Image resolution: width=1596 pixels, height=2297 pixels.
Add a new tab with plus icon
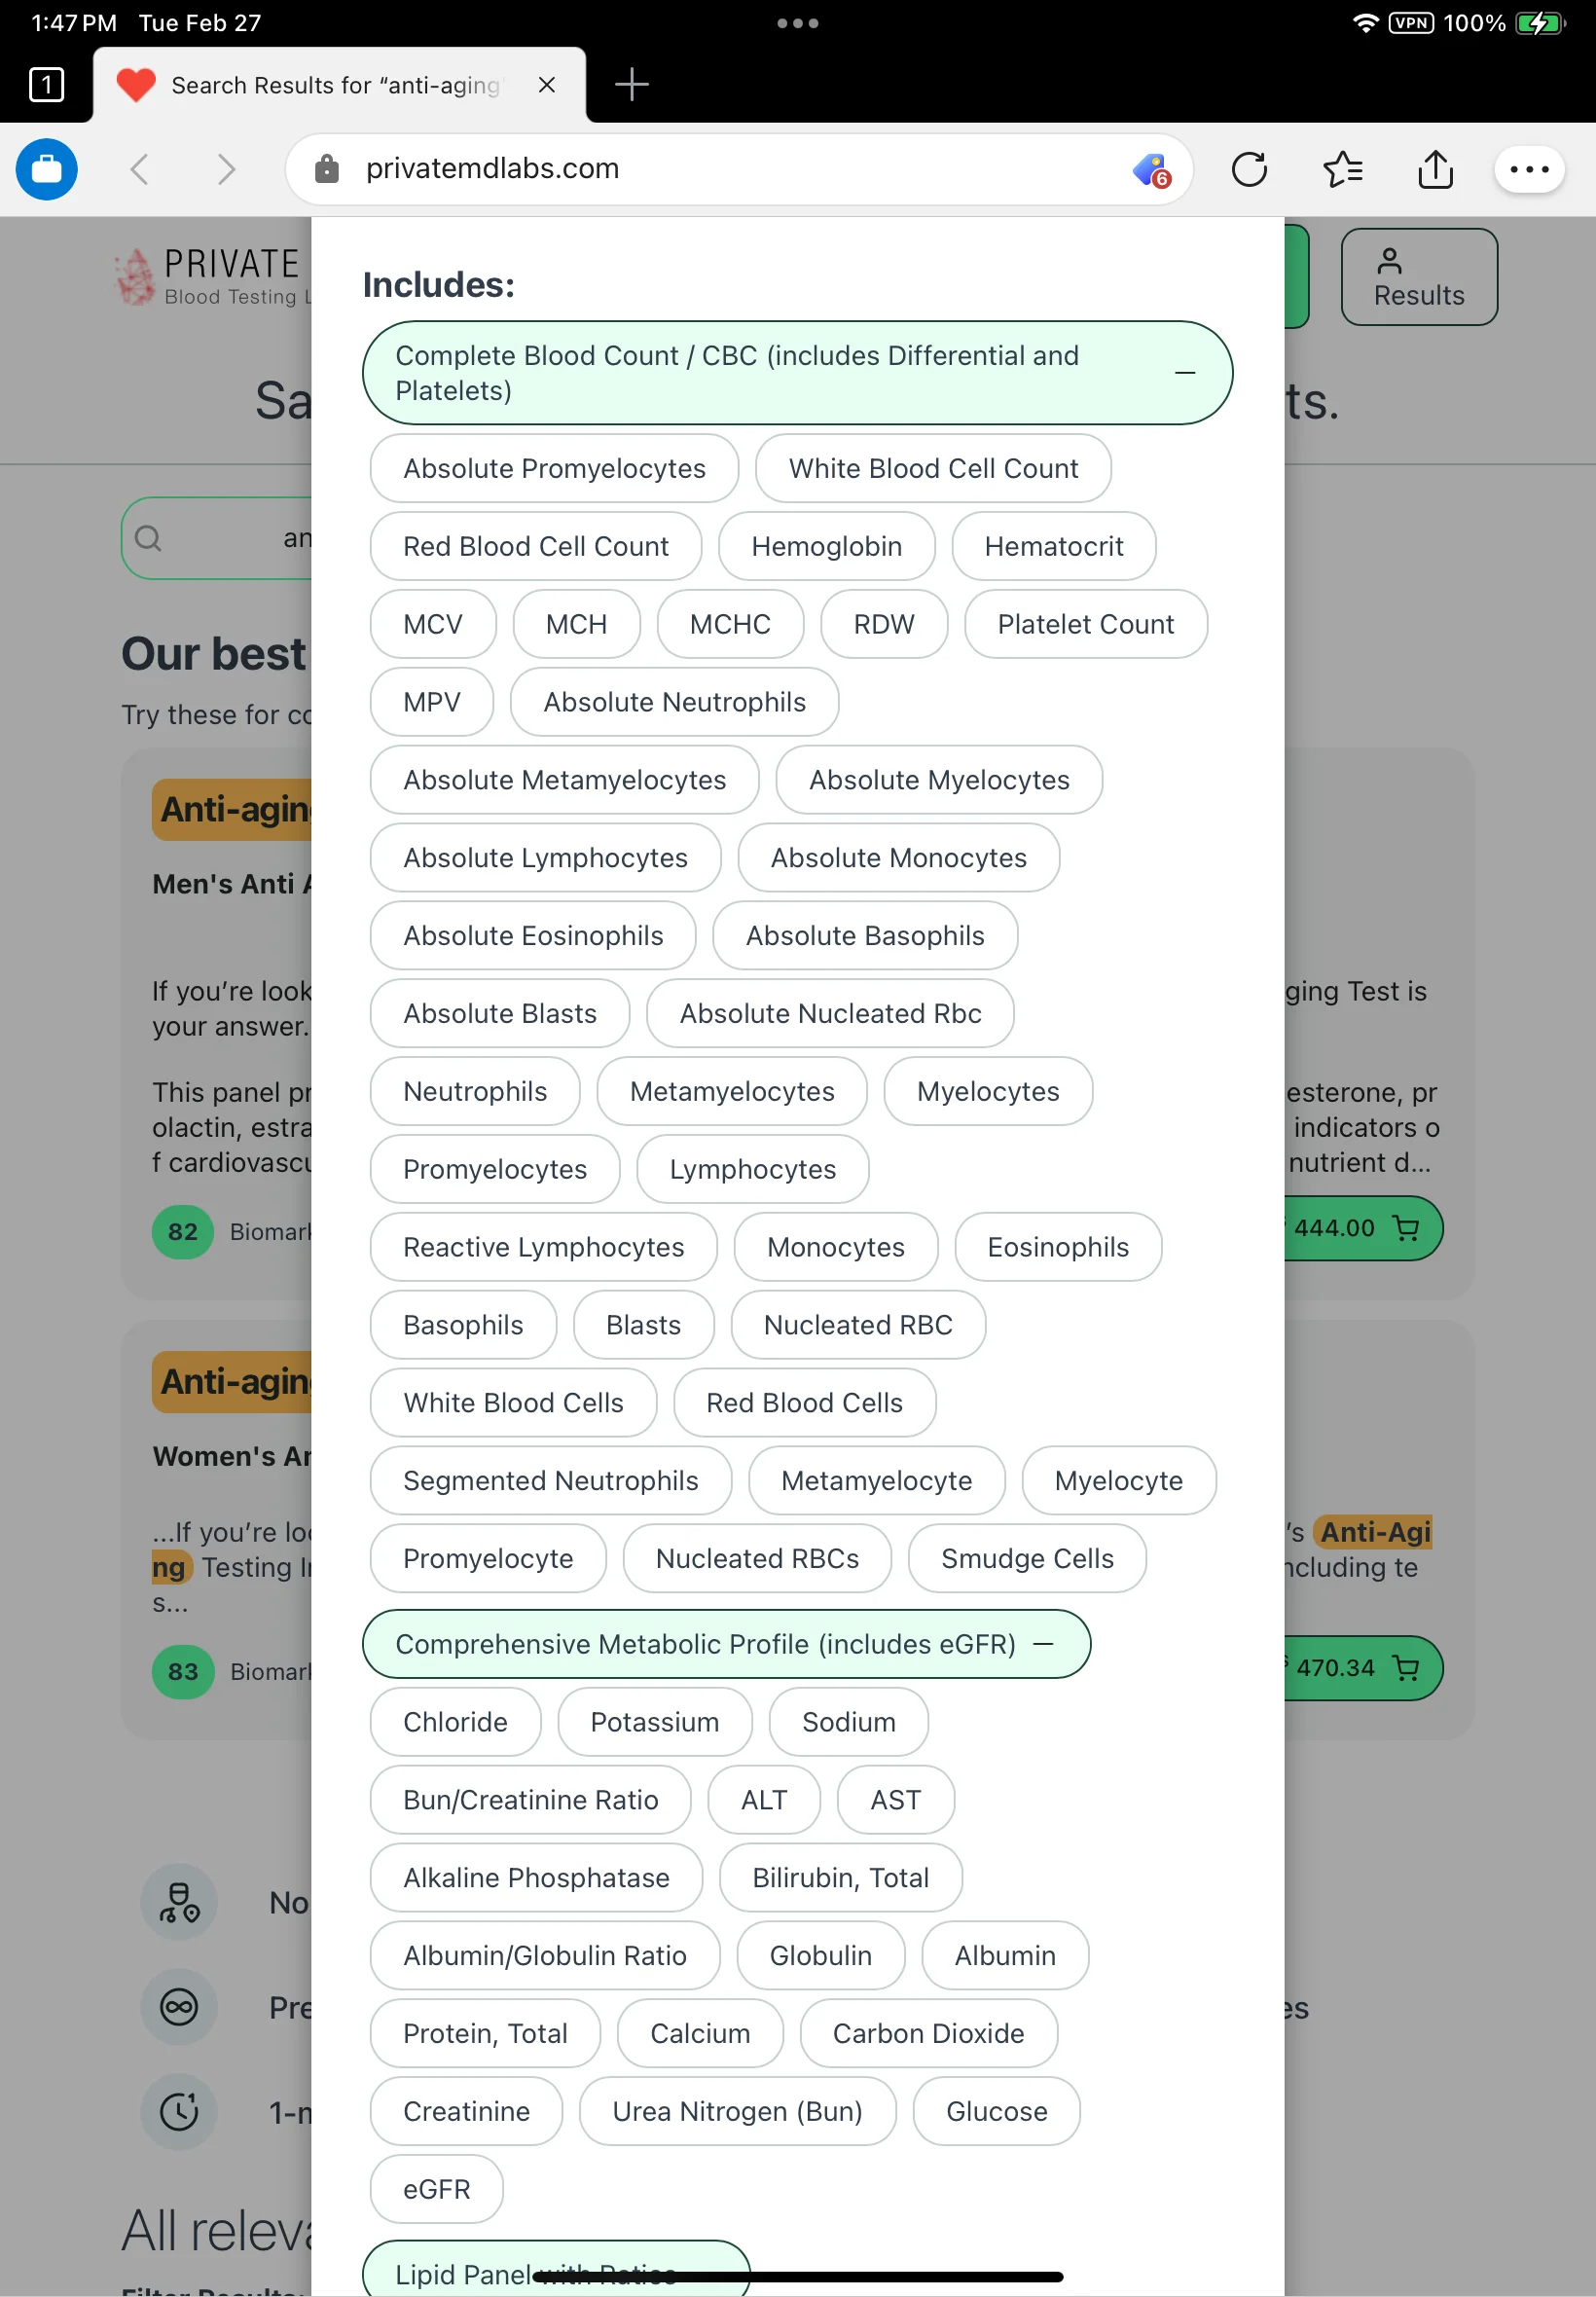(x=631, y=85)
